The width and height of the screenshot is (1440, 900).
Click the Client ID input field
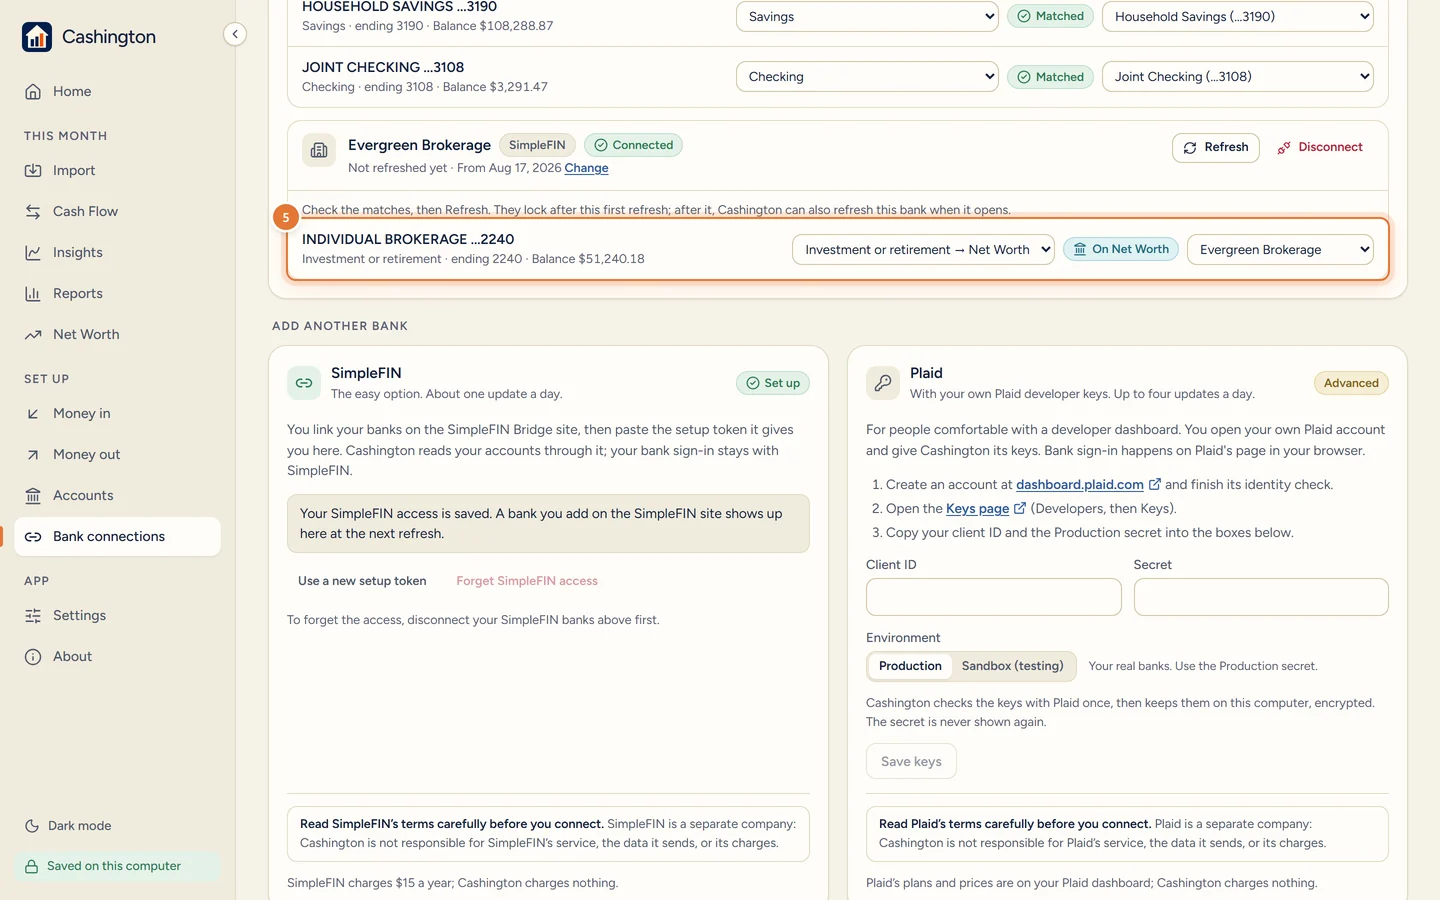pyautogui.click(x=993, y=597)
